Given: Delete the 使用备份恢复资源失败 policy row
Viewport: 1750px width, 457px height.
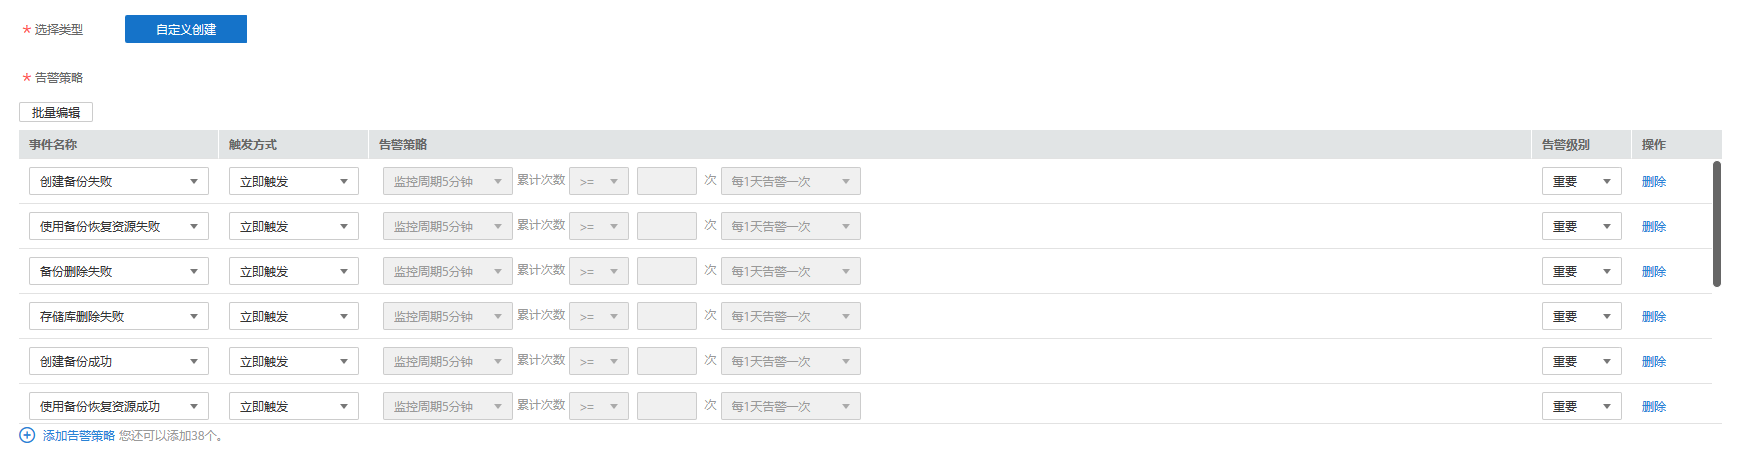Looking at the screenshot, I should click(x=1654, y=226).
